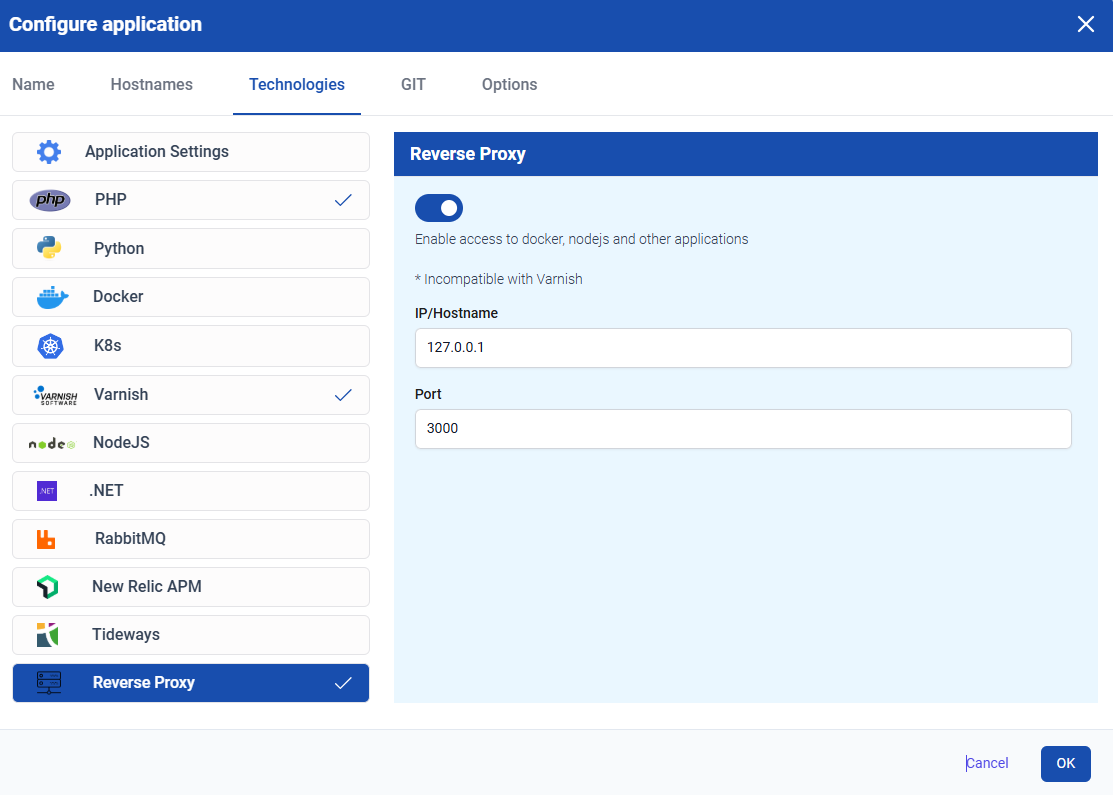Click the checkmark next to Varnish
The width and height of the screenshot is (1113, 795).
343,394
